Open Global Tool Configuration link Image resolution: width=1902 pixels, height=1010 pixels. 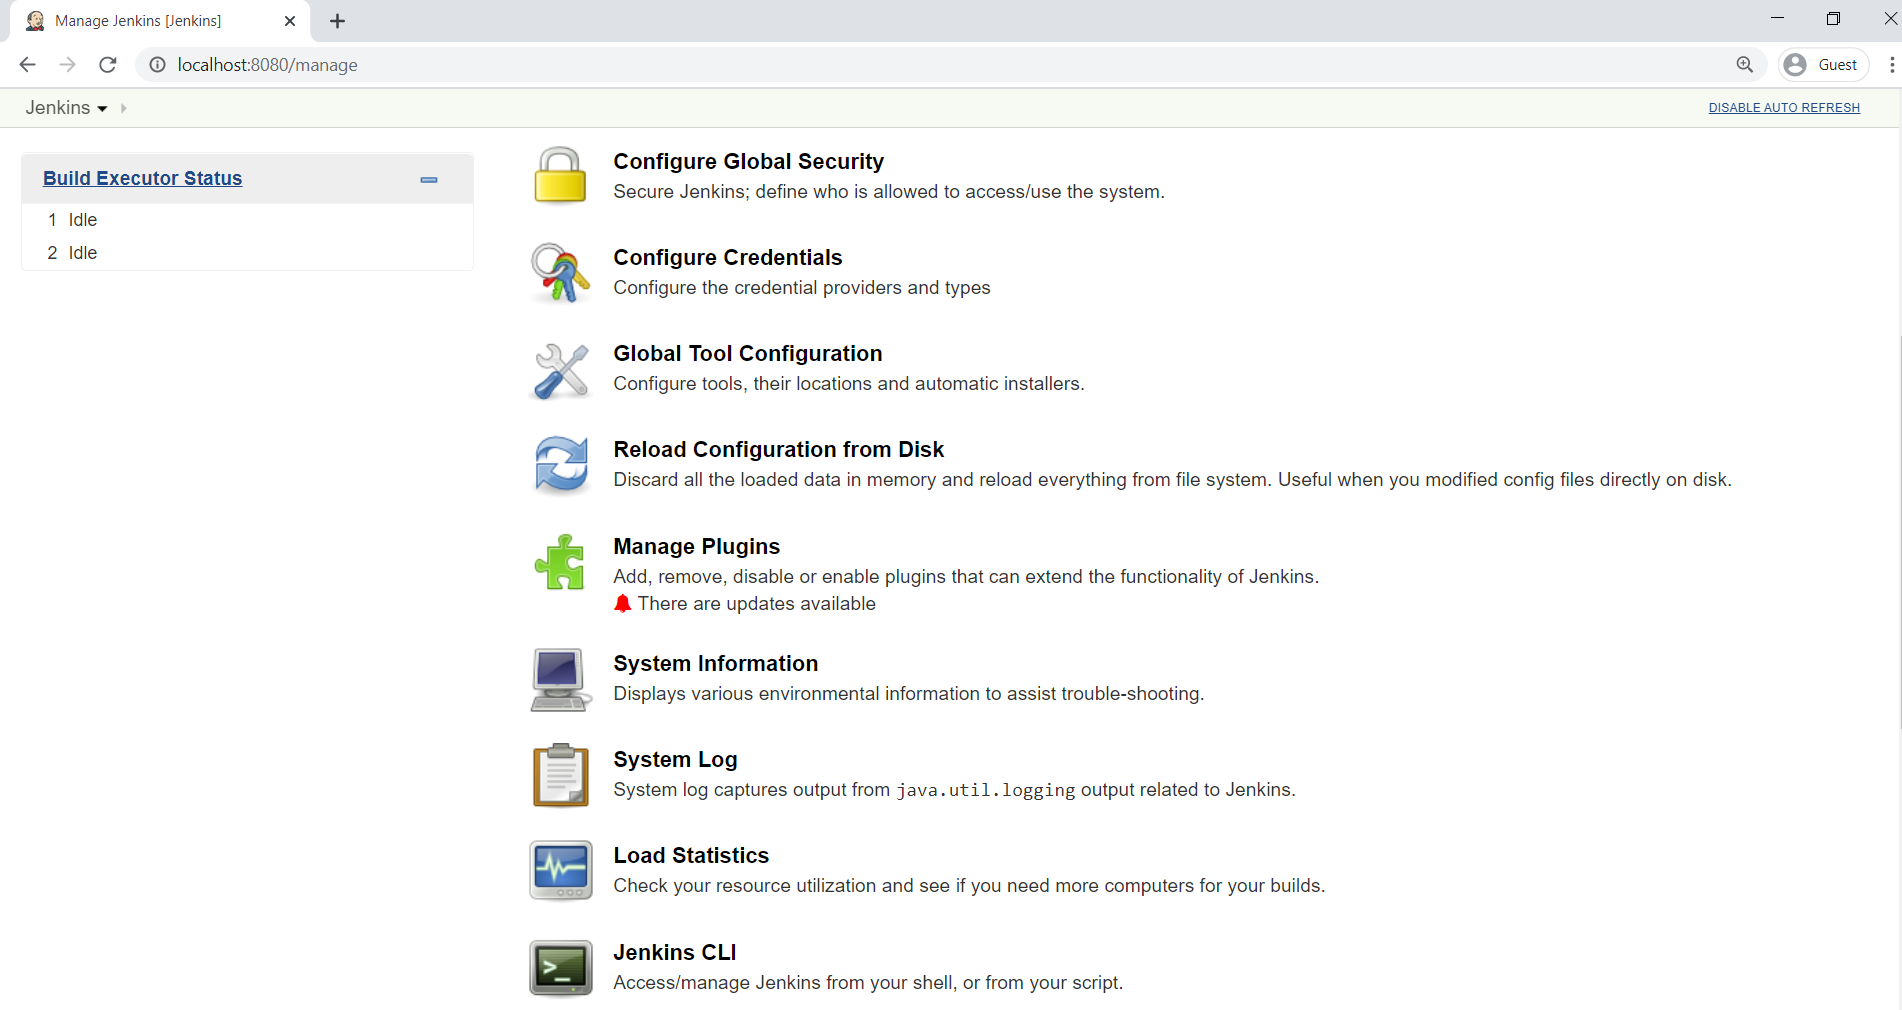coord(748,354)
